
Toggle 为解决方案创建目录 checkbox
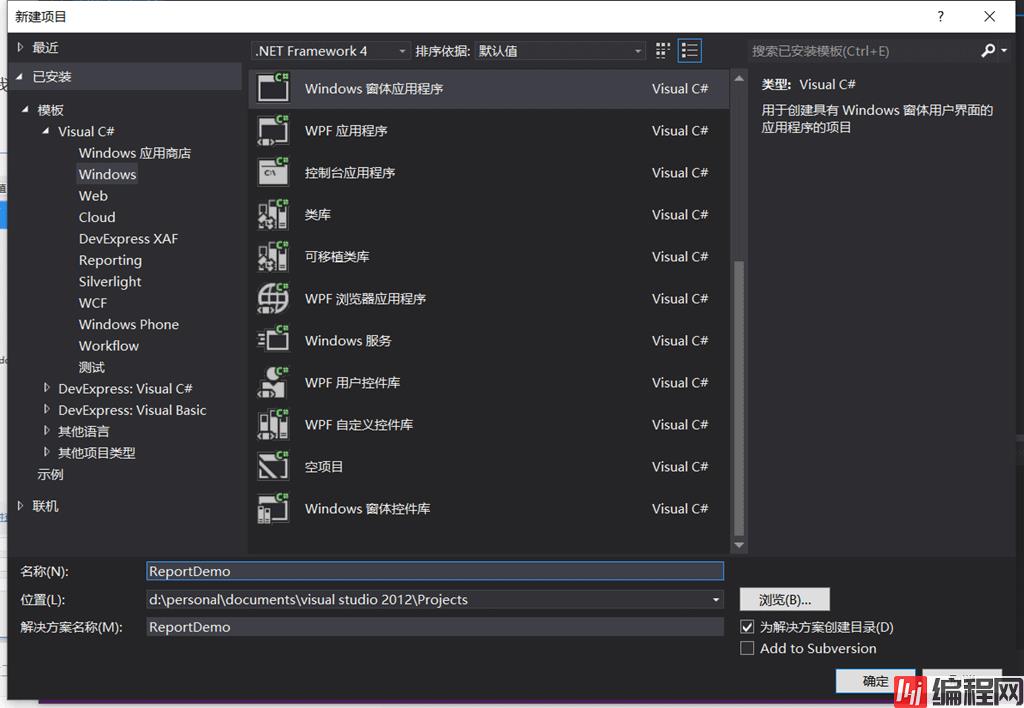point(747,627)
